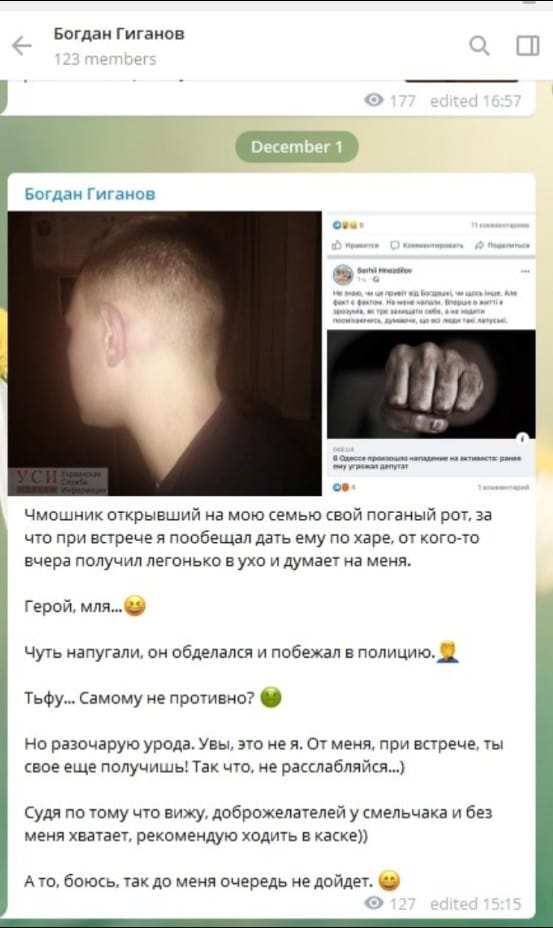This screenshot has height=928, width=553.
Task: Click the edited 16:57 timestamp
Action: 476,101
